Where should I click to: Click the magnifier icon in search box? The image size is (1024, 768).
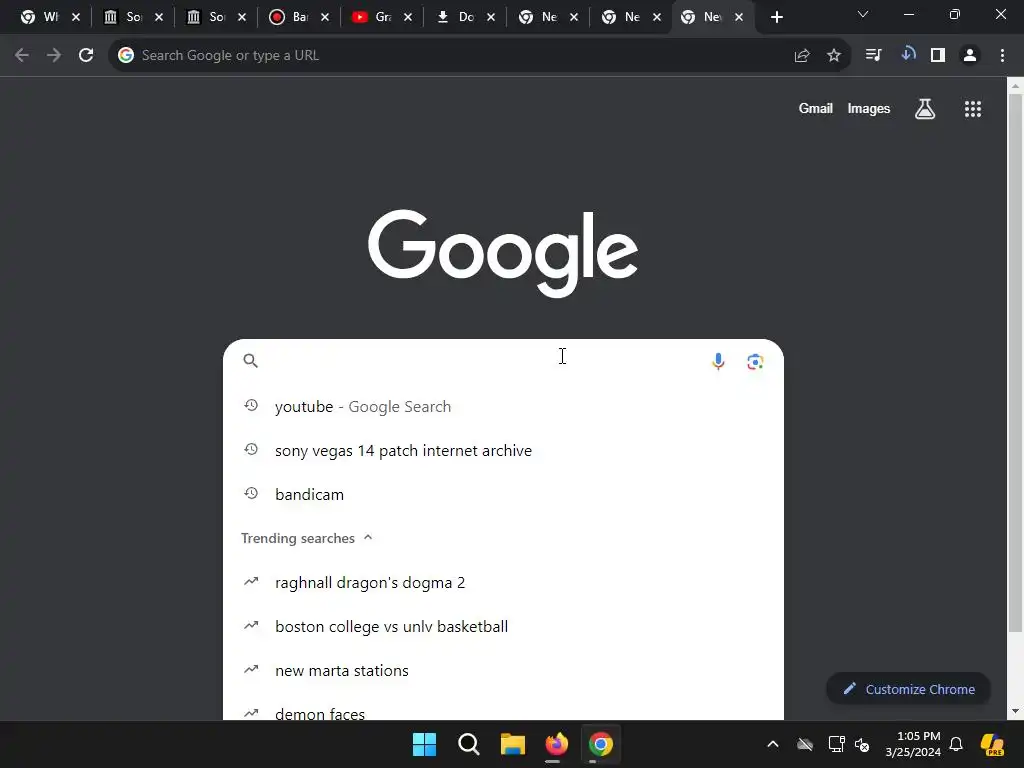[251, 360]
